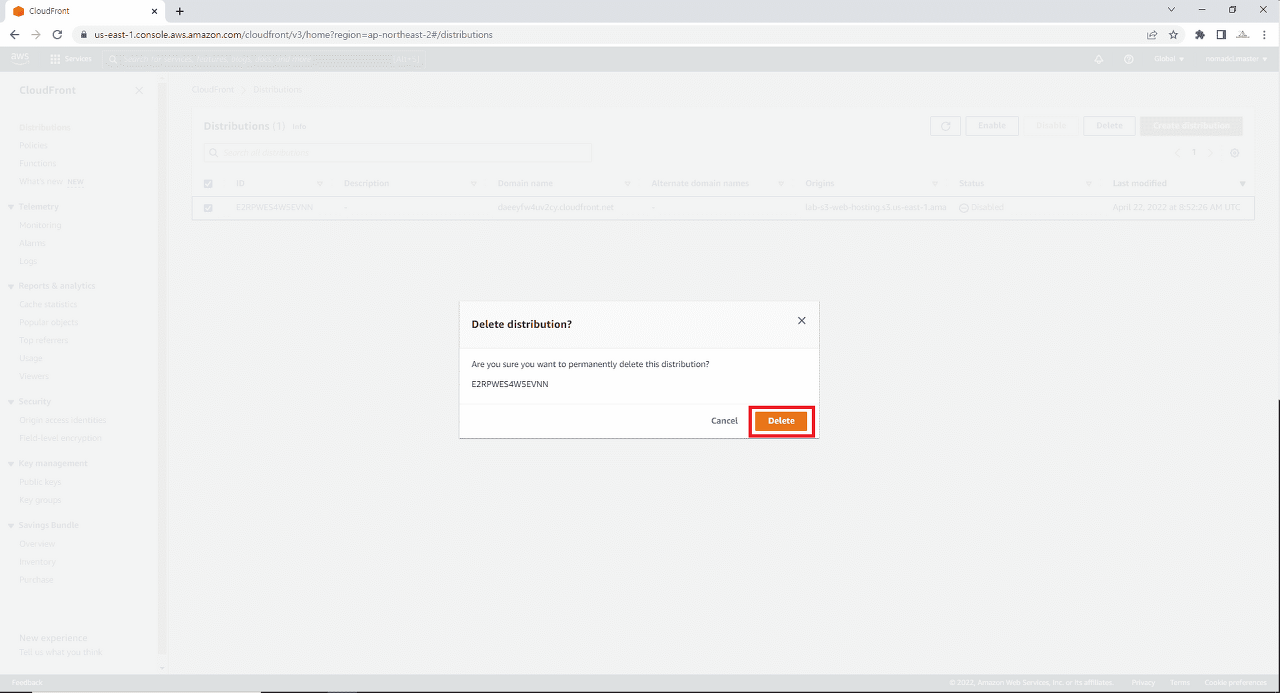Click the Feedback link in footer

pyautogui.click(x=27, y=683)
